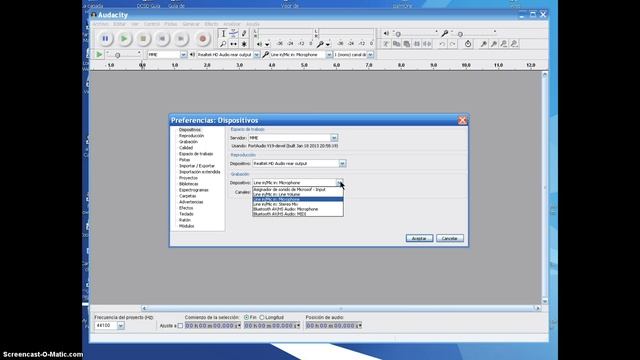Open the input meter microphone dropdown arrow
Viewport: 640px width, 360px height.
pyautogui.click(x=328, y=44)
